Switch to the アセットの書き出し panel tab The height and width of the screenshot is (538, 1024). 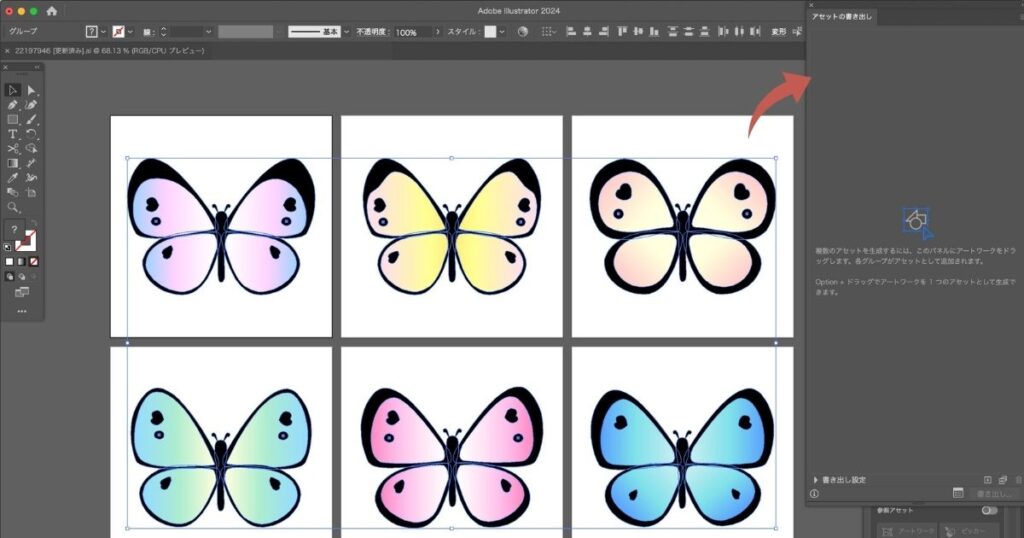pyautogui.click(x=841, y=17)
